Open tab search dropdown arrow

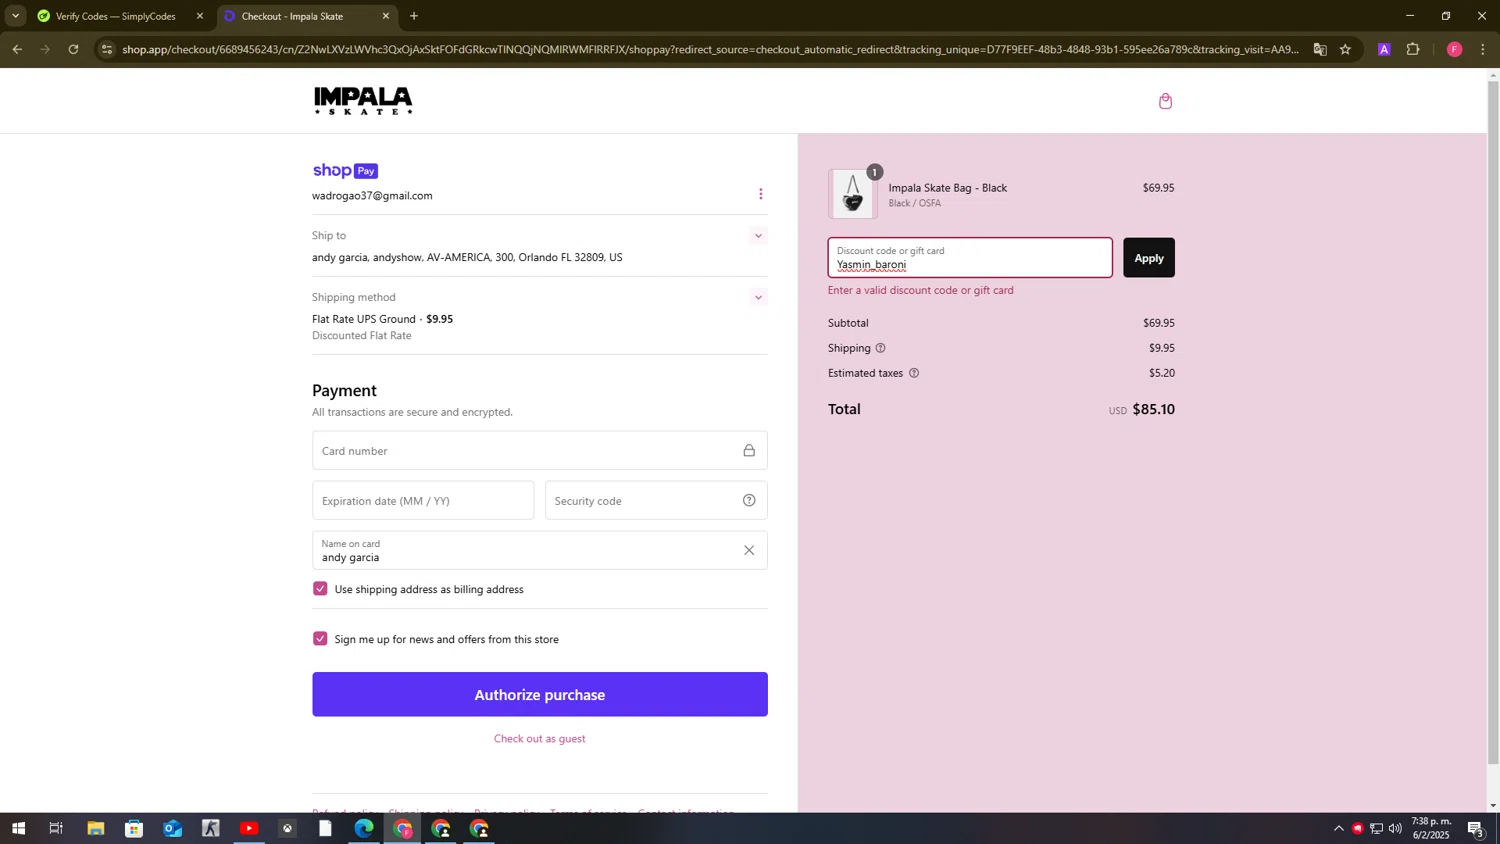15,16
